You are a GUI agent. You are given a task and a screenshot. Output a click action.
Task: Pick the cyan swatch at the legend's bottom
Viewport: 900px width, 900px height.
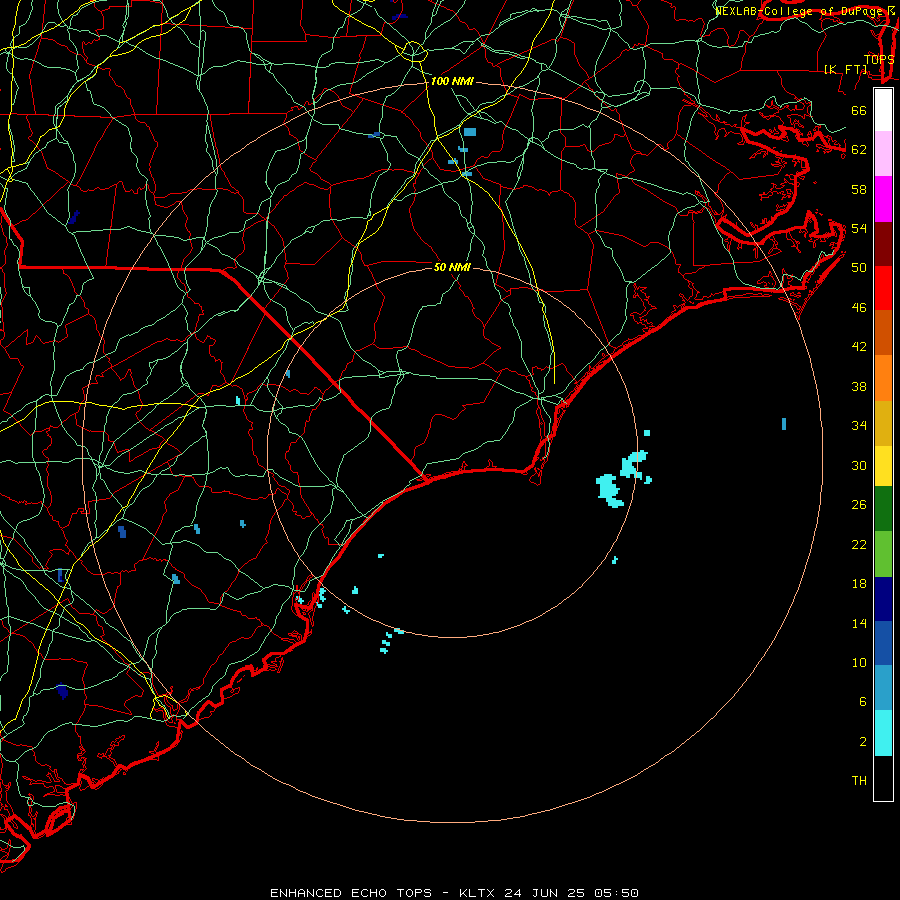883,733
